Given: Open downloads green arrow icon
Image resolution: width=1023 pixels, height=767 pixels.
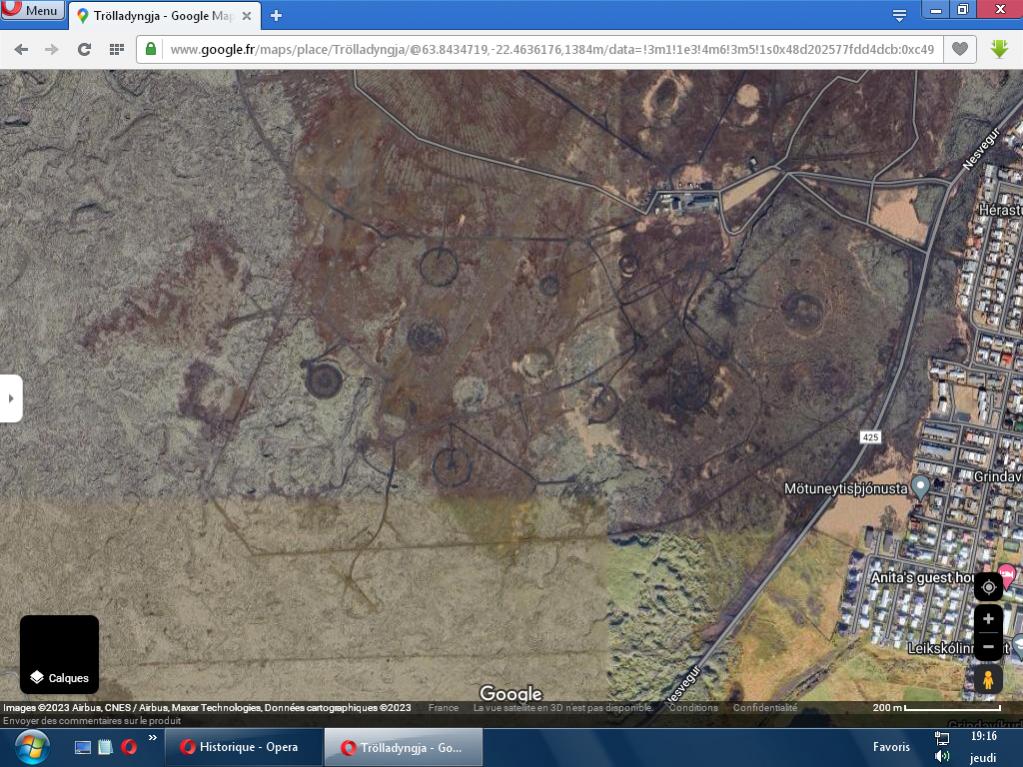Looking at the screenshot, I should [x=1000, y=49].
